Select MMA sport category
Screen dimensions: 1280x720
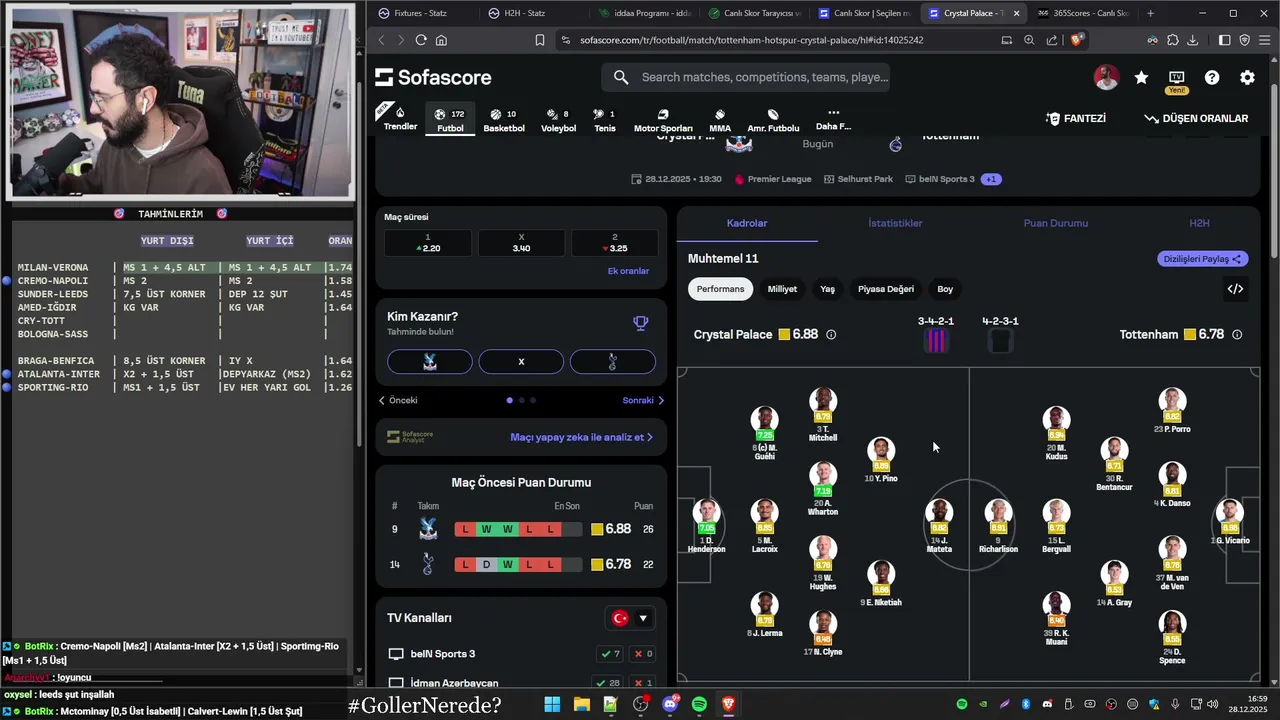[720, 120]
